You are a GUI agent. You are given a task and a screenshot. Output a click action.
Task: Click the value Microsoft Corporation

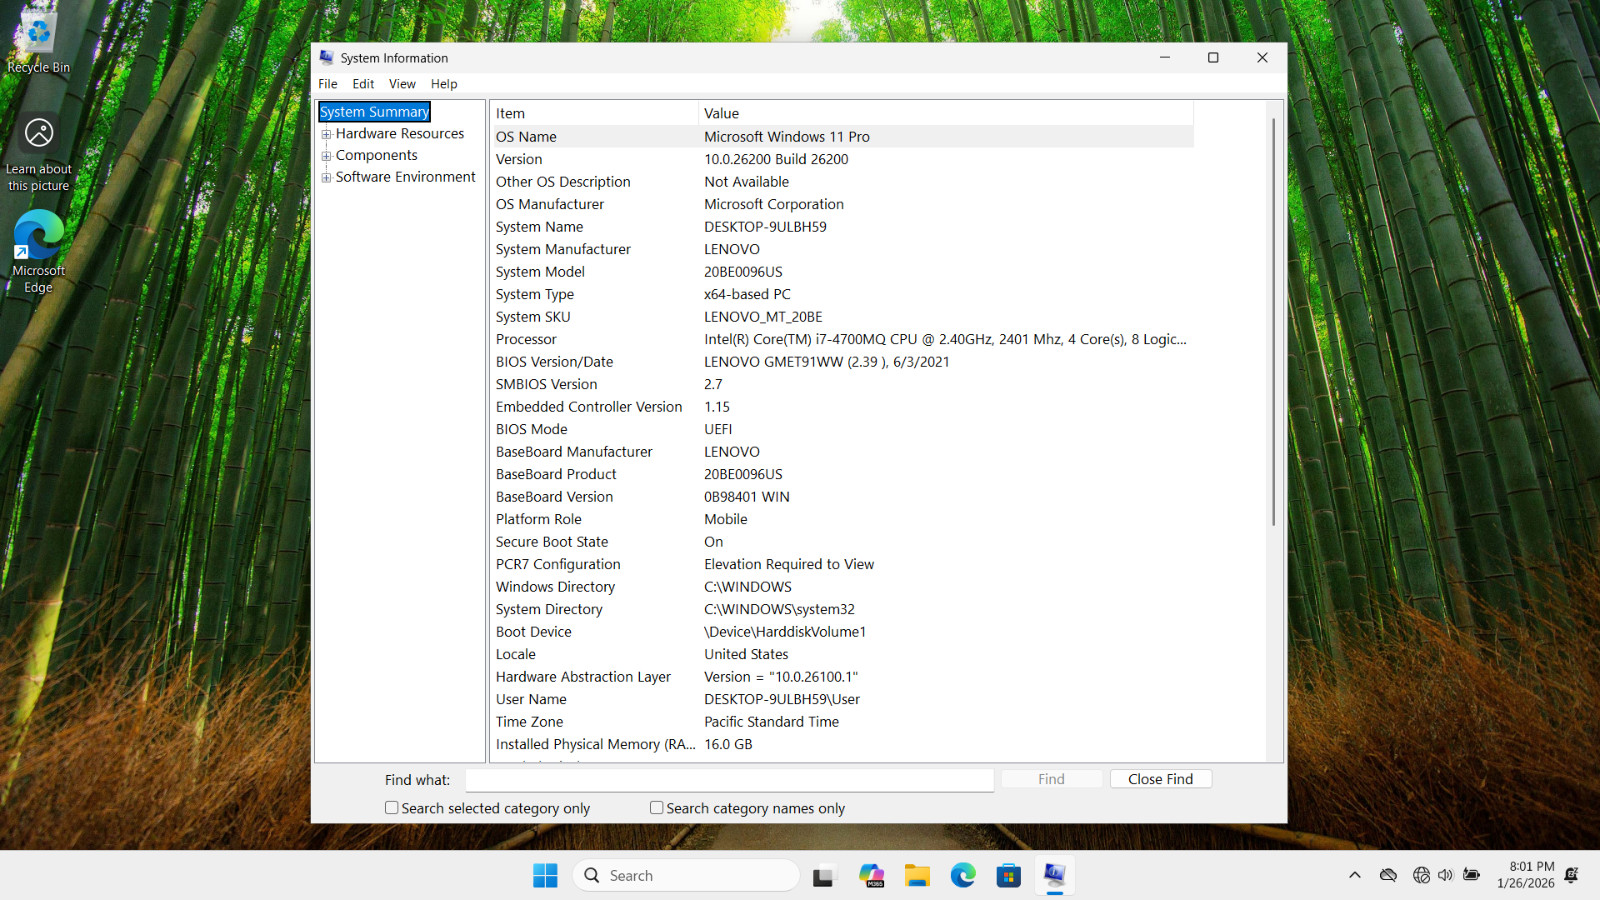click(774, 204)
